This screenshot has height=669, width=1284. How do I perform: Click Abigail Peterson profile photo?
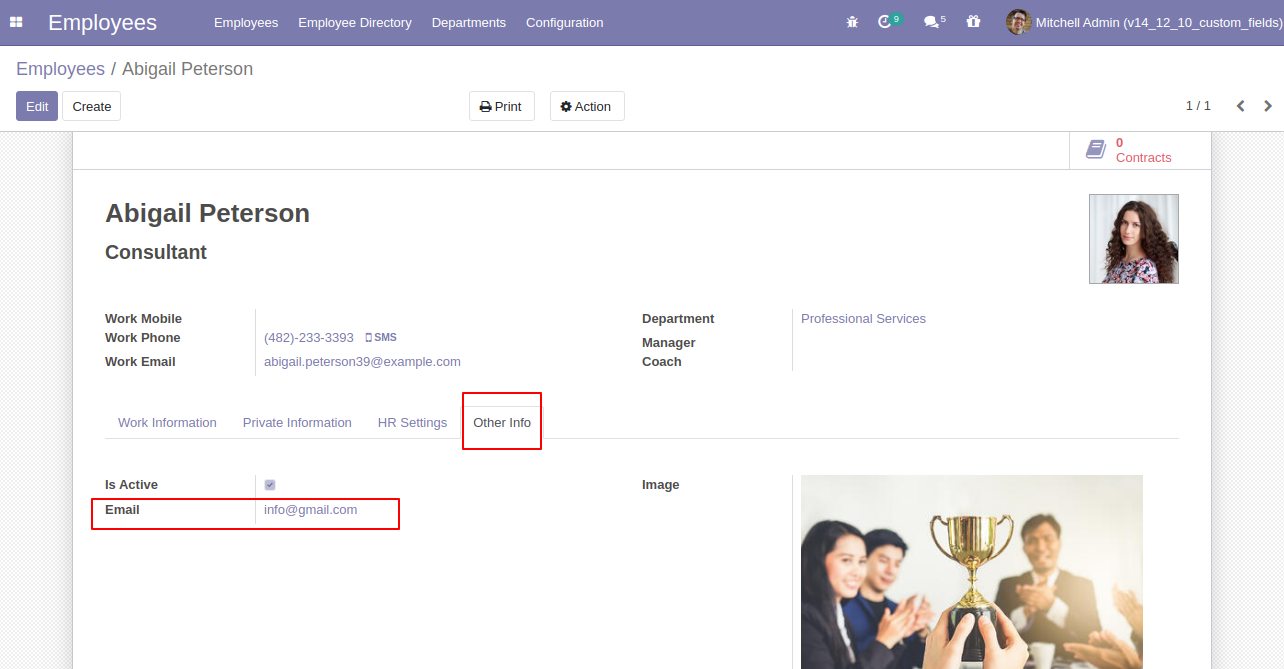[1134, 239]
